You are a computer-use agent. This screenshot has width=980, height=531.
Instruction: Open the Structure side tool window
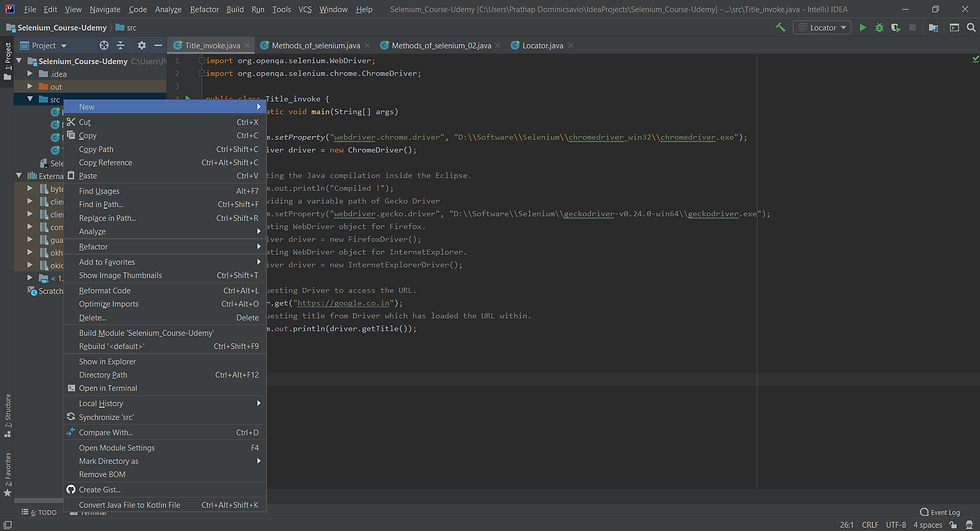point(8,415)
